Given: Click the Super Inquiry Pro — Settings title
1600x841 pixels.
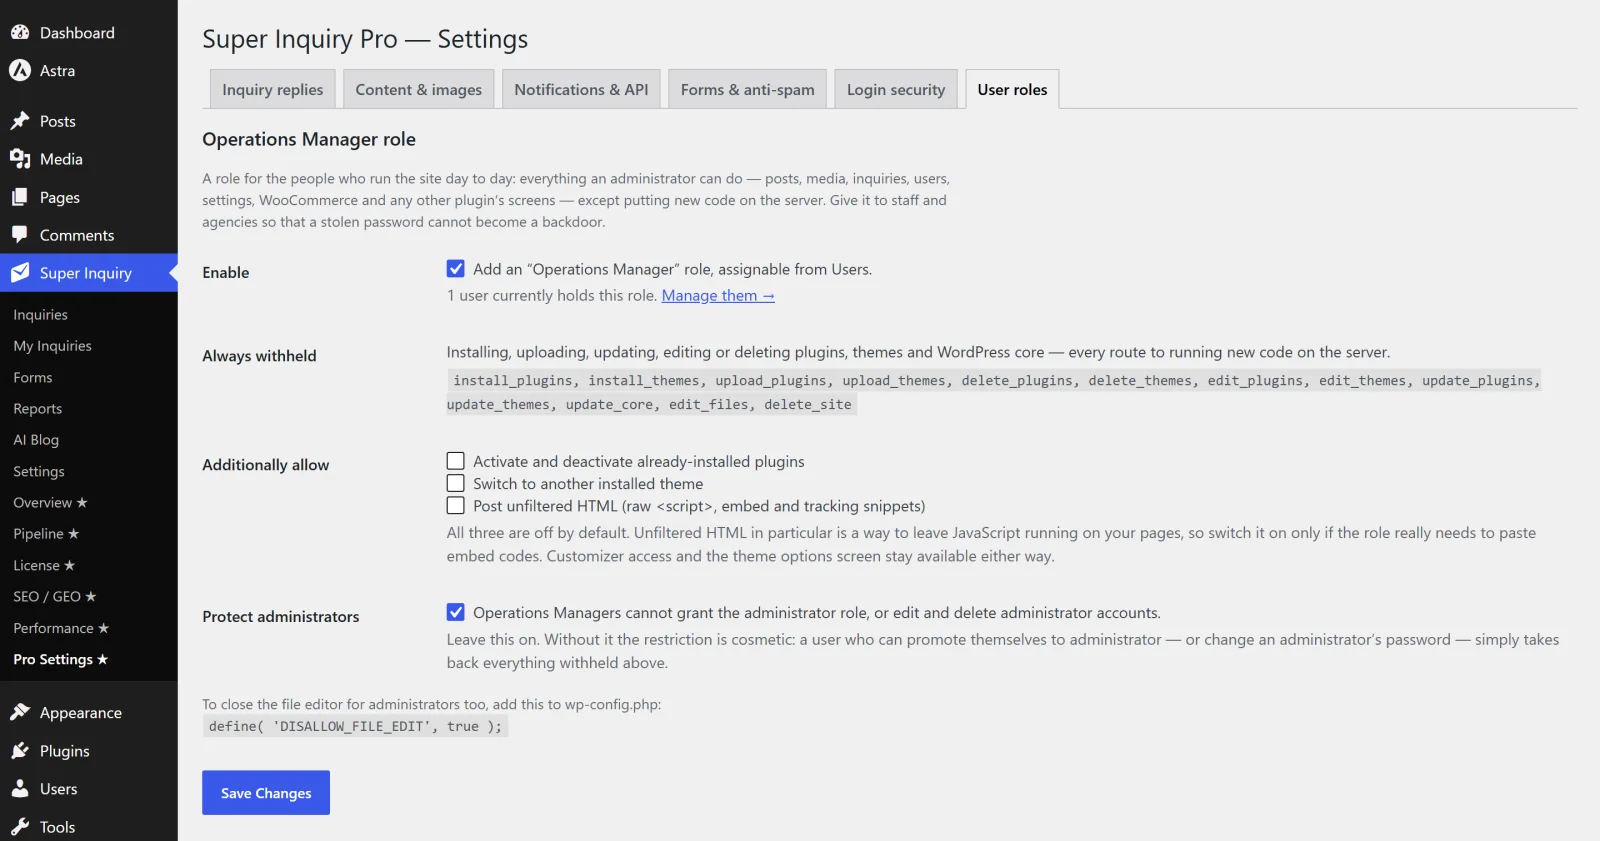Looking at the screenshot, I should (x=365, y=39).
